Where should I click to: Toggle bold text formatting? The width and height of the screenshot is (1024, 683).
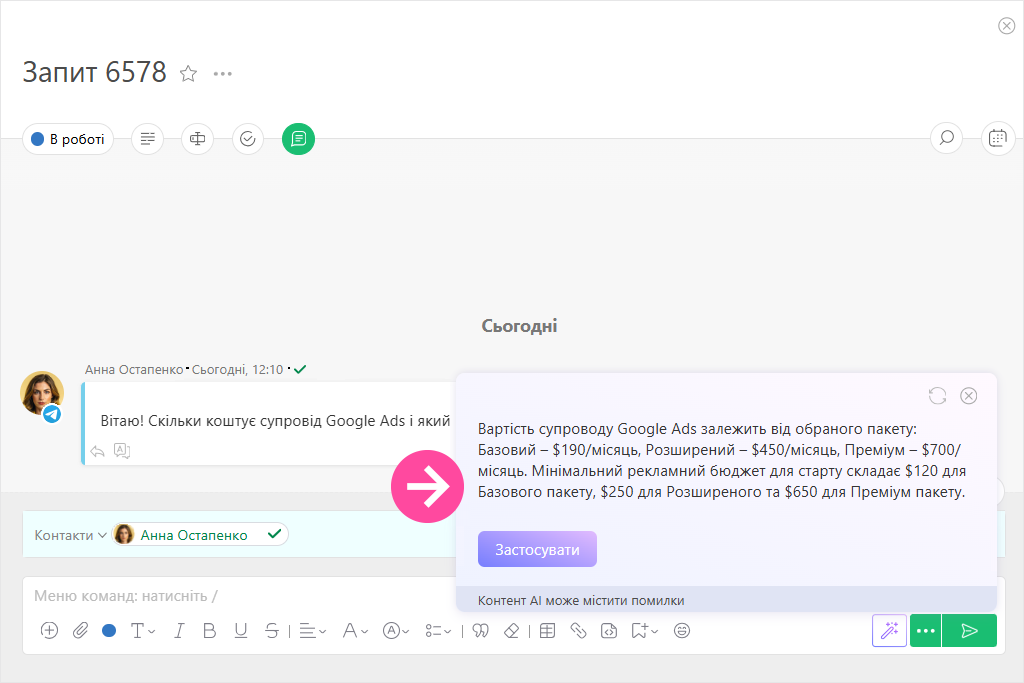209,631
